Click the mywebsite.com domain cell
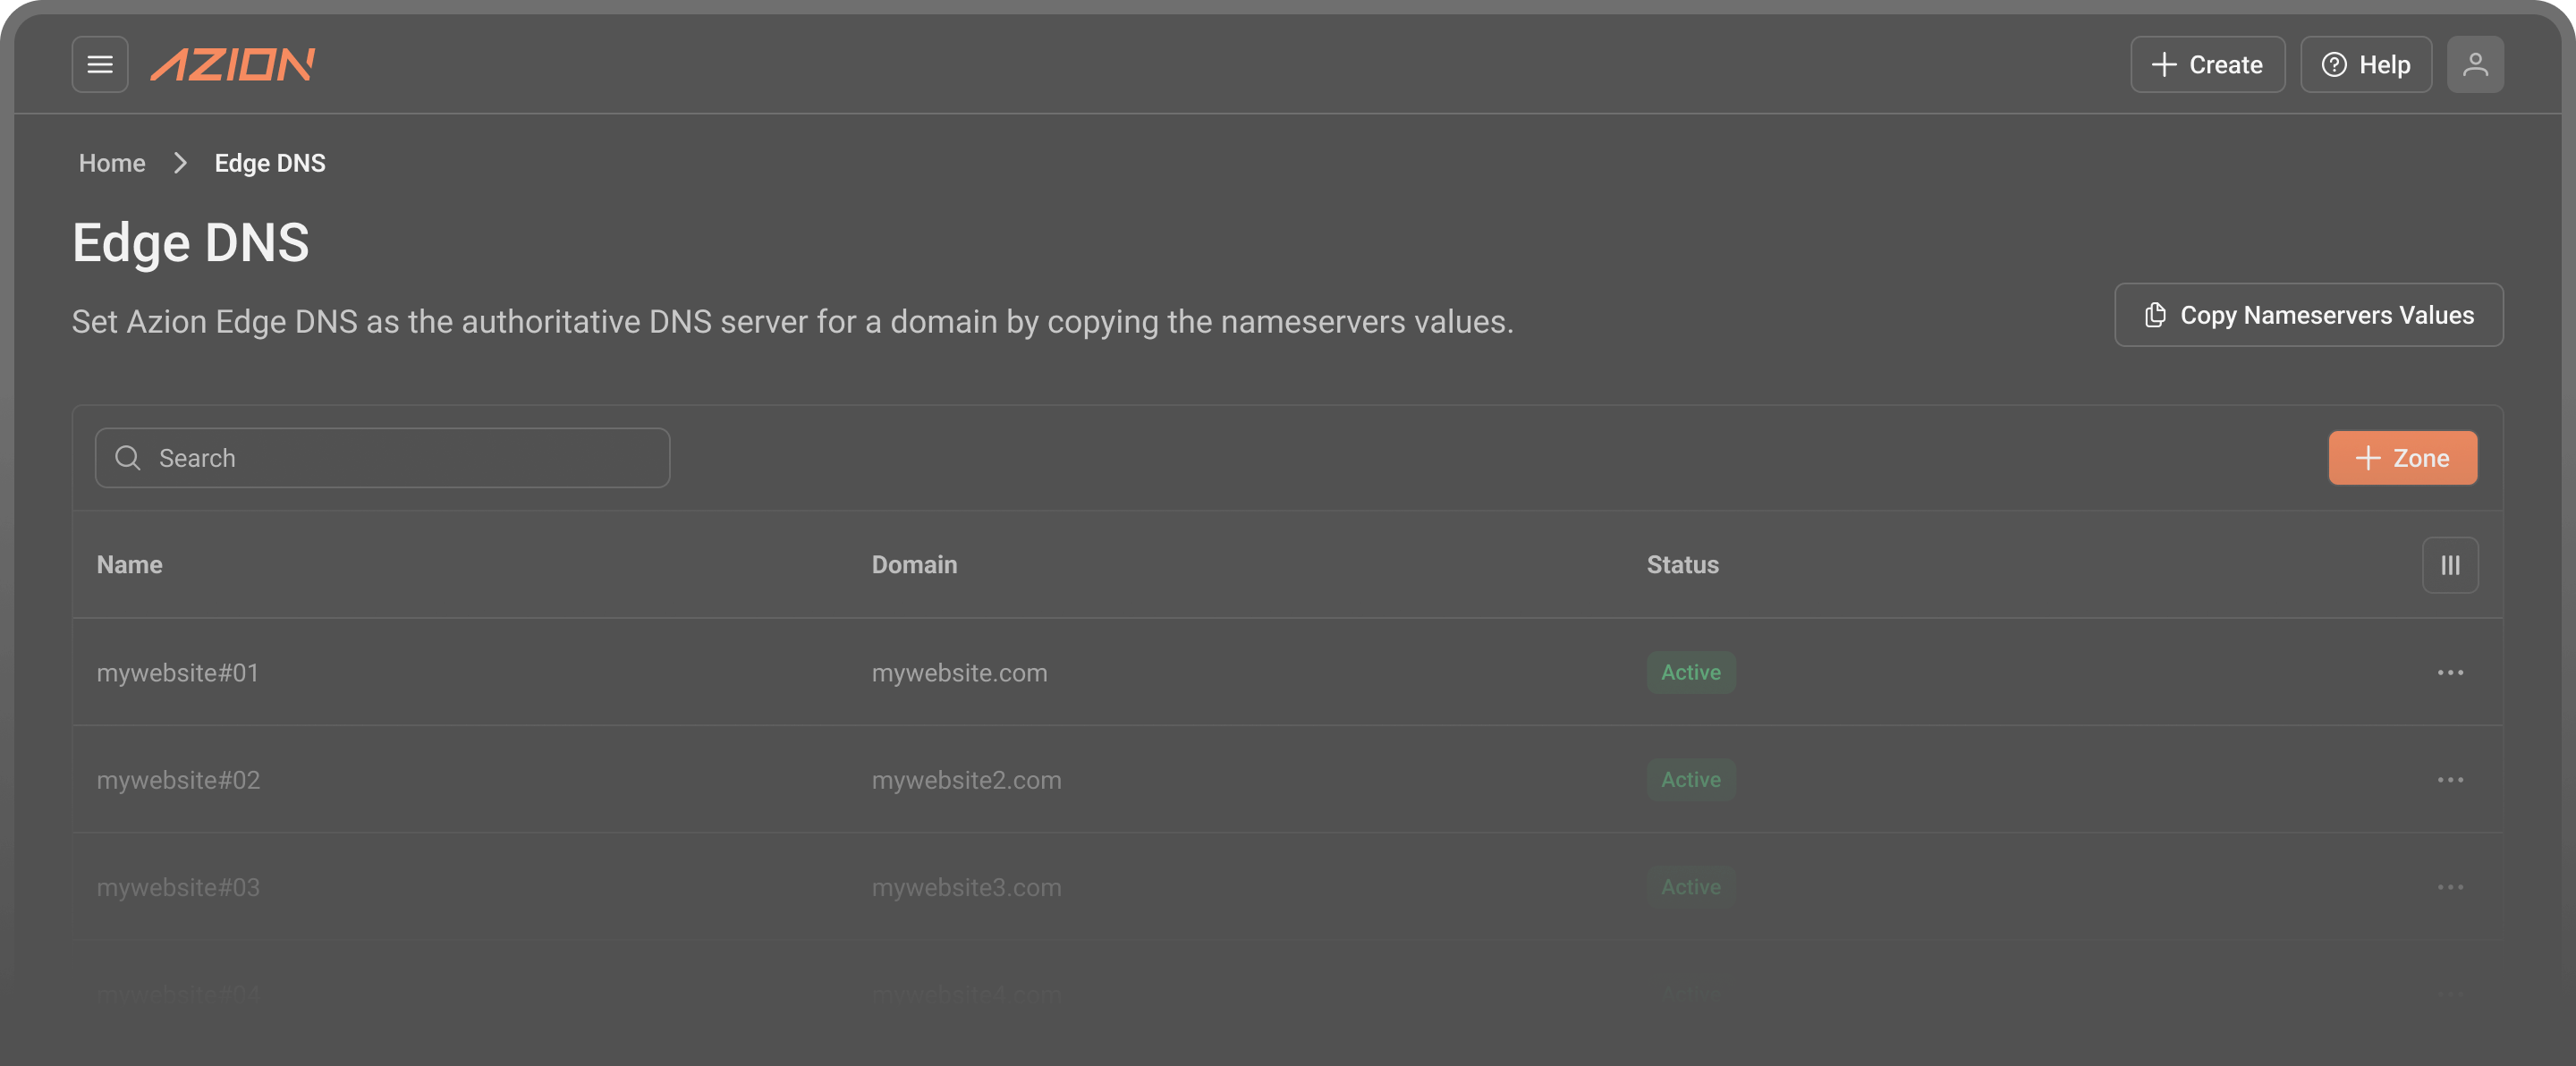Viewport: 2576px width, 1066px height. (x=959, y=673)
